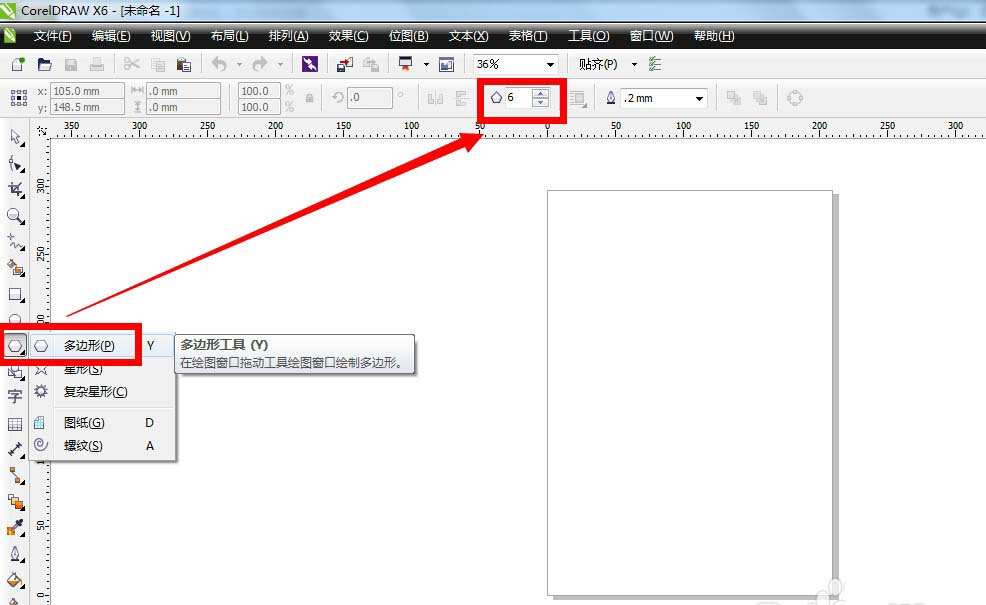Select the Text tool (字)

pyautogui.click(x=15, y=397)
